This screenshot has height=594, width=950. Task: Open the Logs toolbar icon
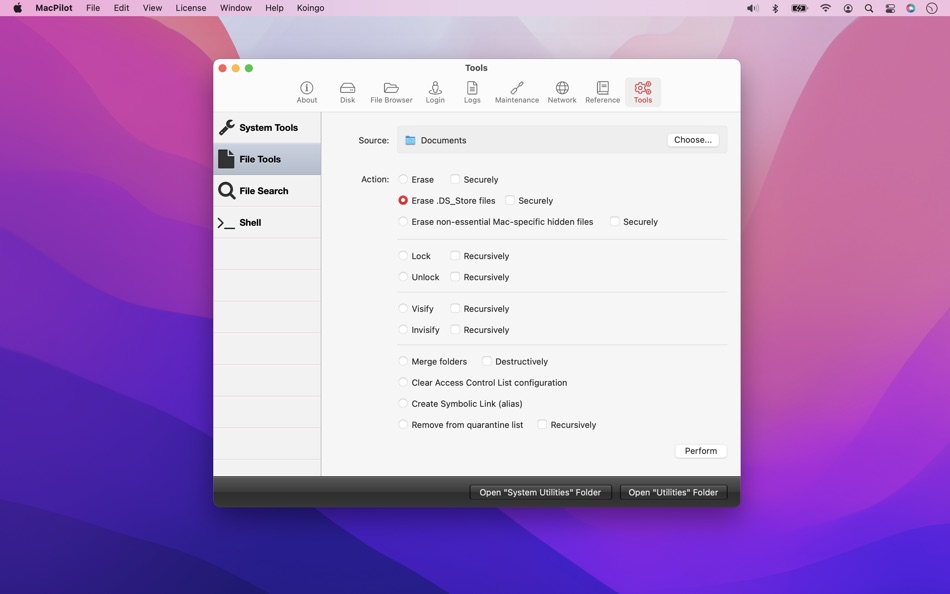click(472, 92)
